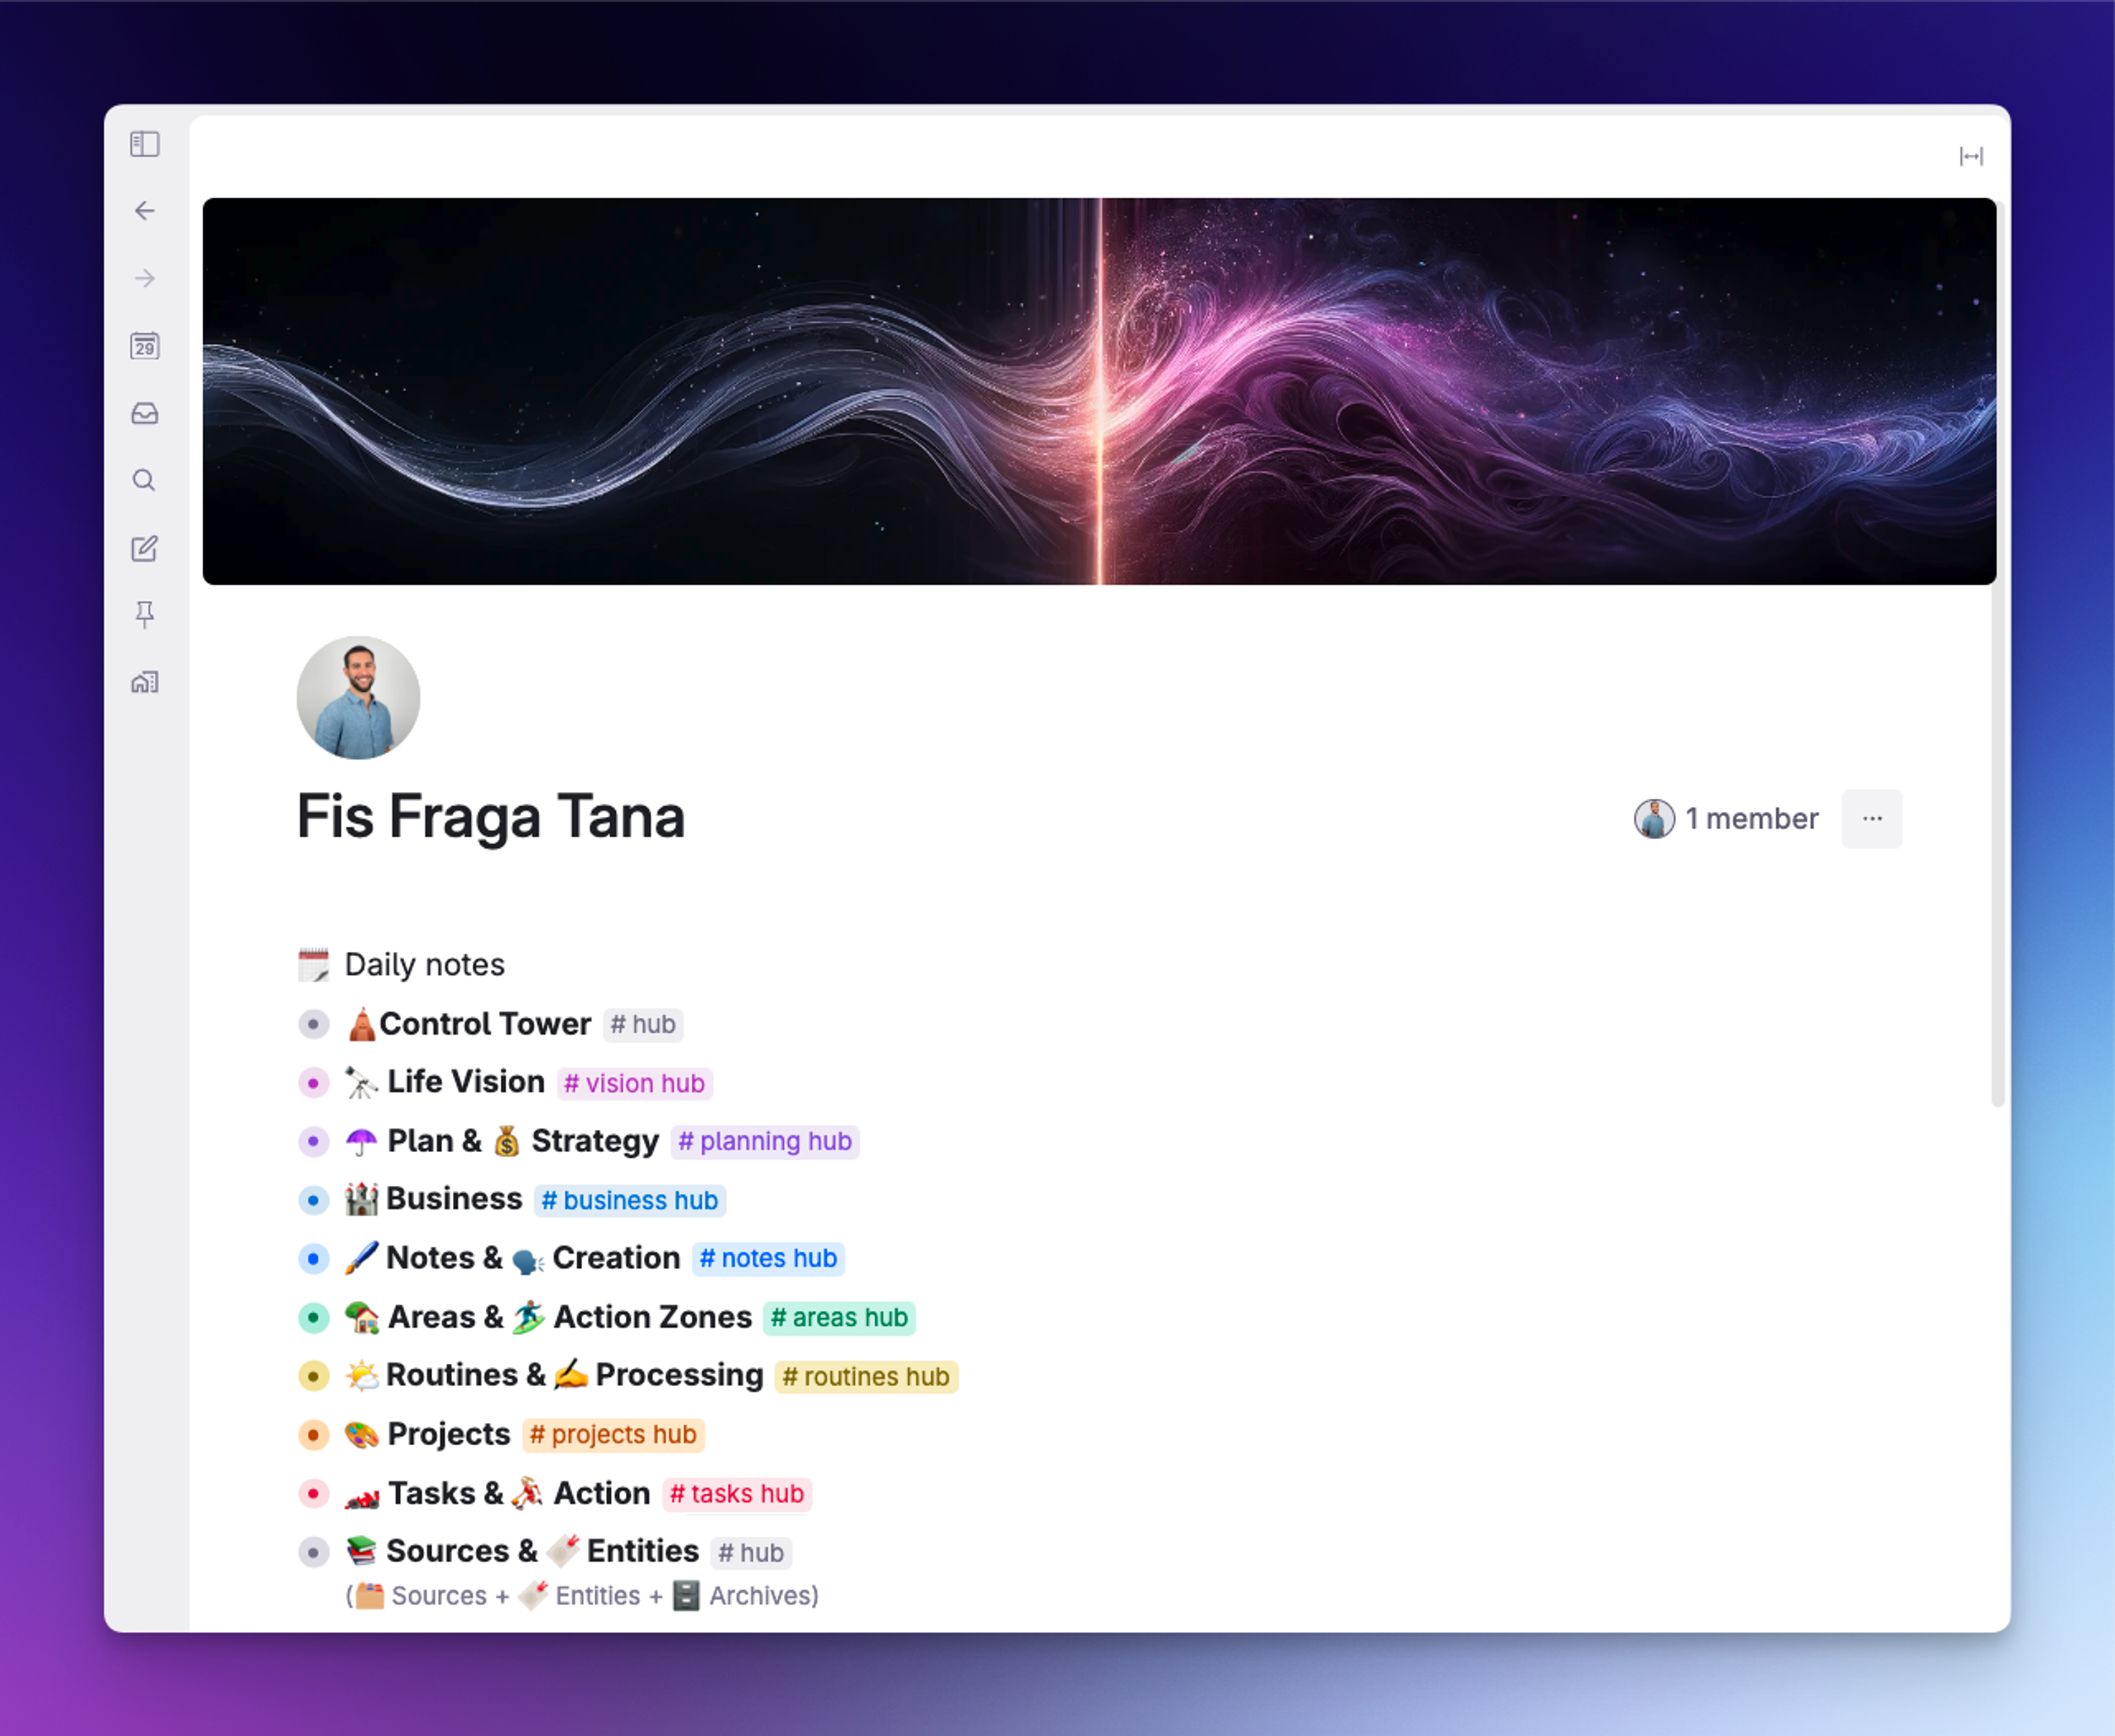Click the 1 member indicator
This screenshot has height=1736, width=2115.
coord(1728,817)
